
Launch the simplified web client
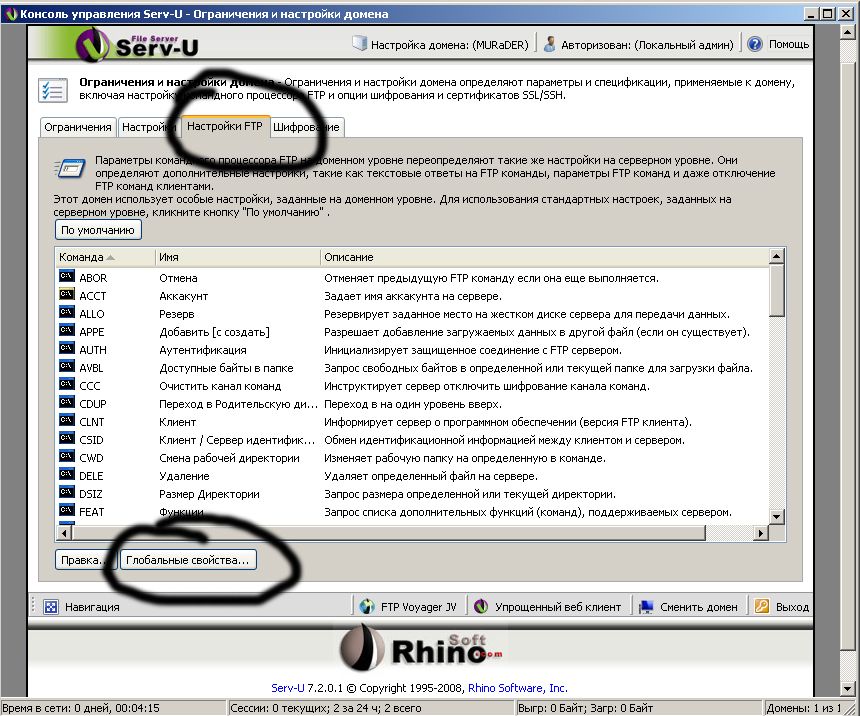(548, 606)
